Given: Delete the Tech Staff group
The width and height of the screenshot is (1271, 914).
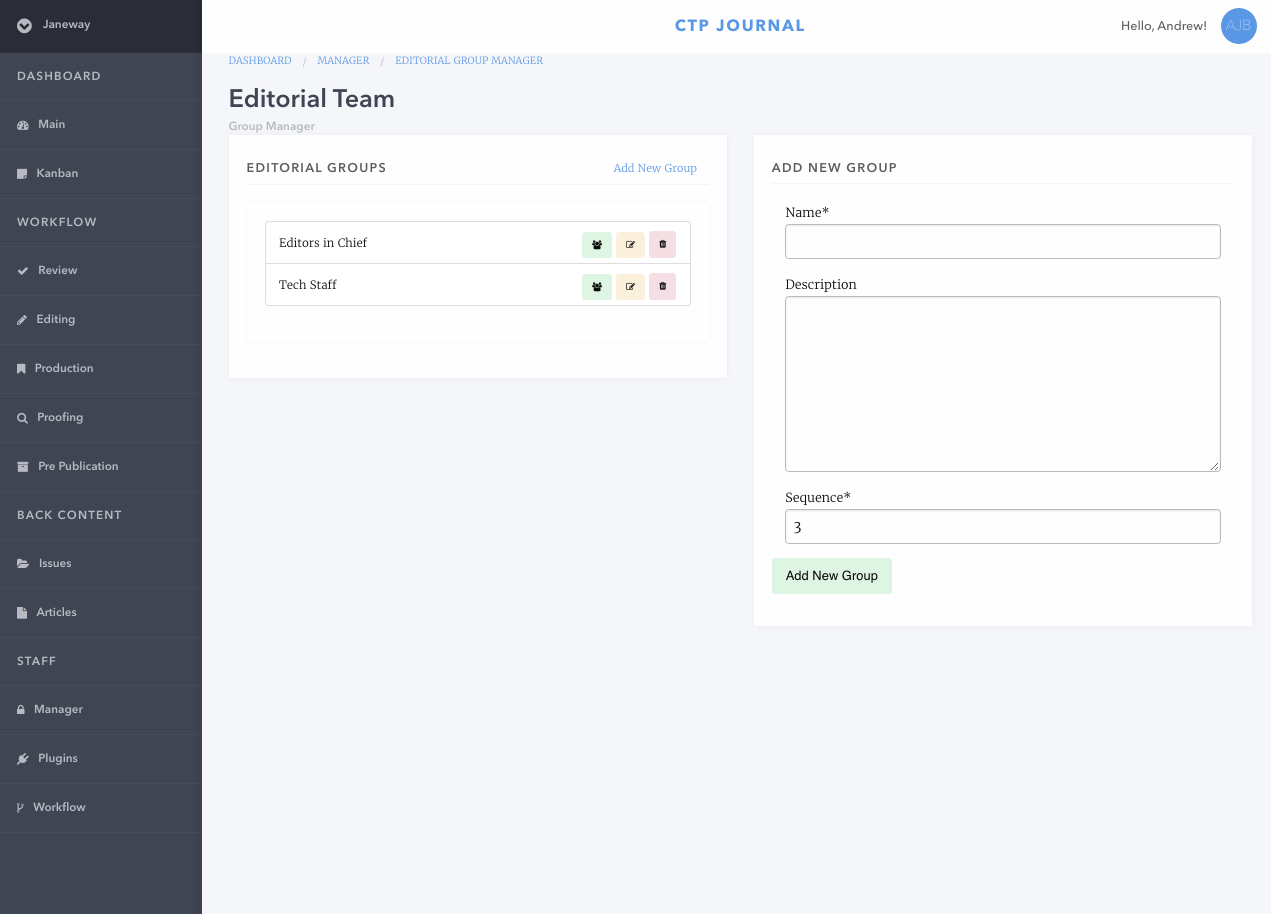Looking at the screenshot, I should point(662,286).
